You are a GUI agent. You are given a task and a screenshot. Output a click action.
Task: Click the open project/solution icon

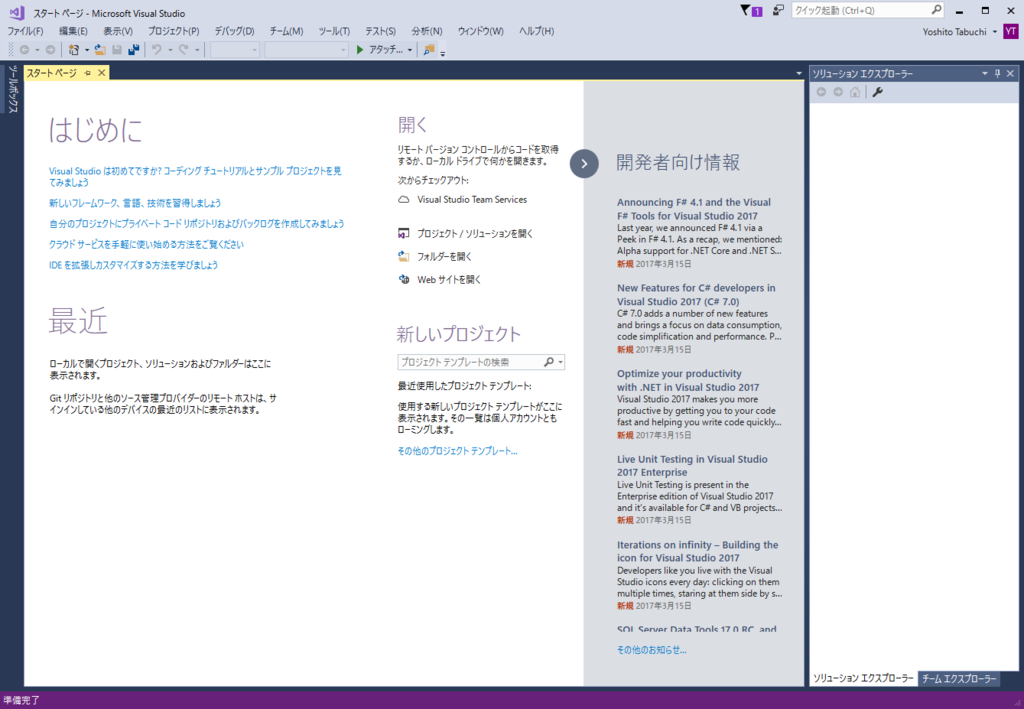coord(404,233)
